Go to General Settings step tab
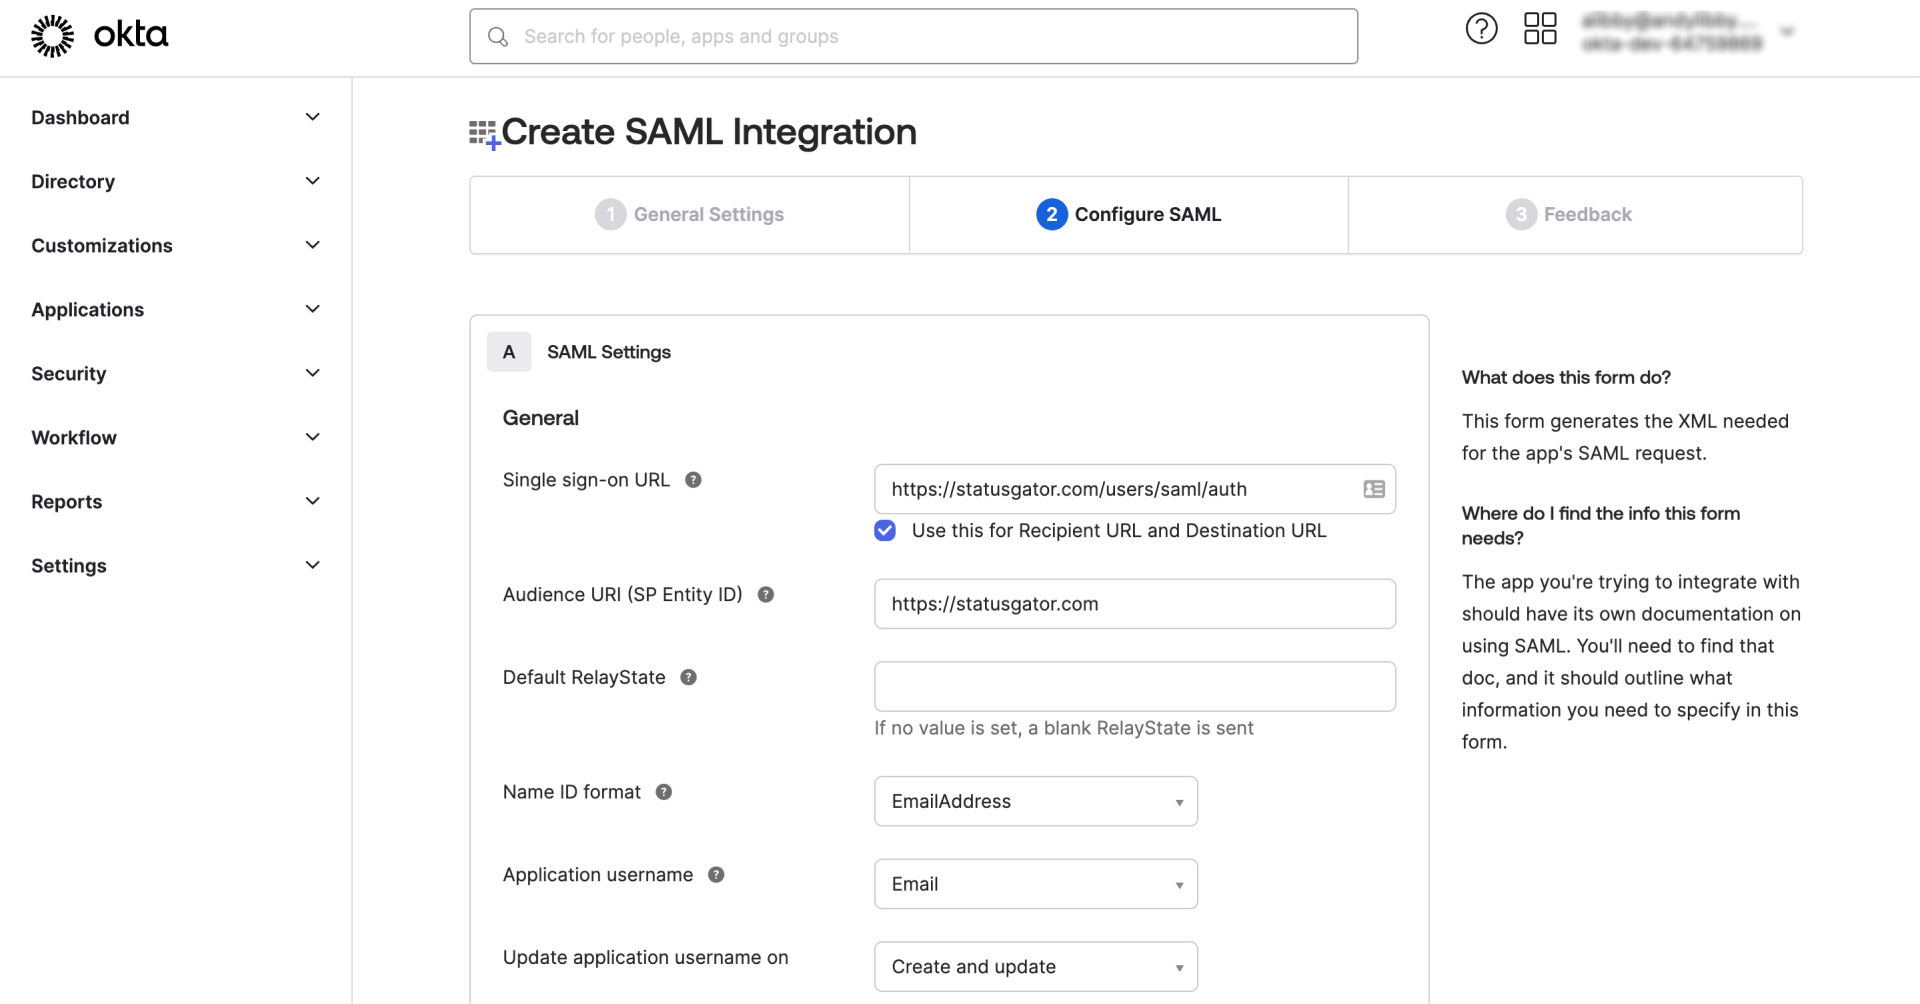The image size is (1920, 1004). coord(689,215)
